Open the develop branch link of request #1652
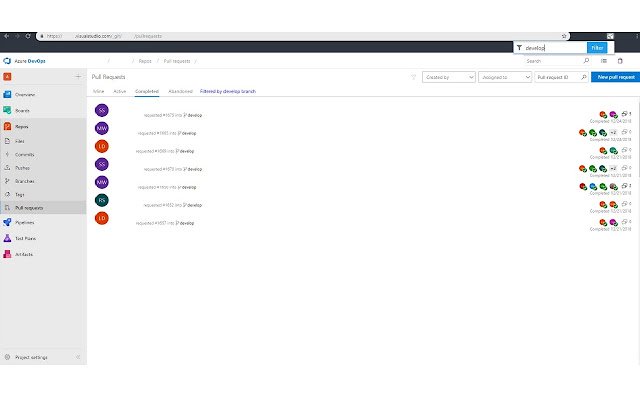 [x=193, y=205]
